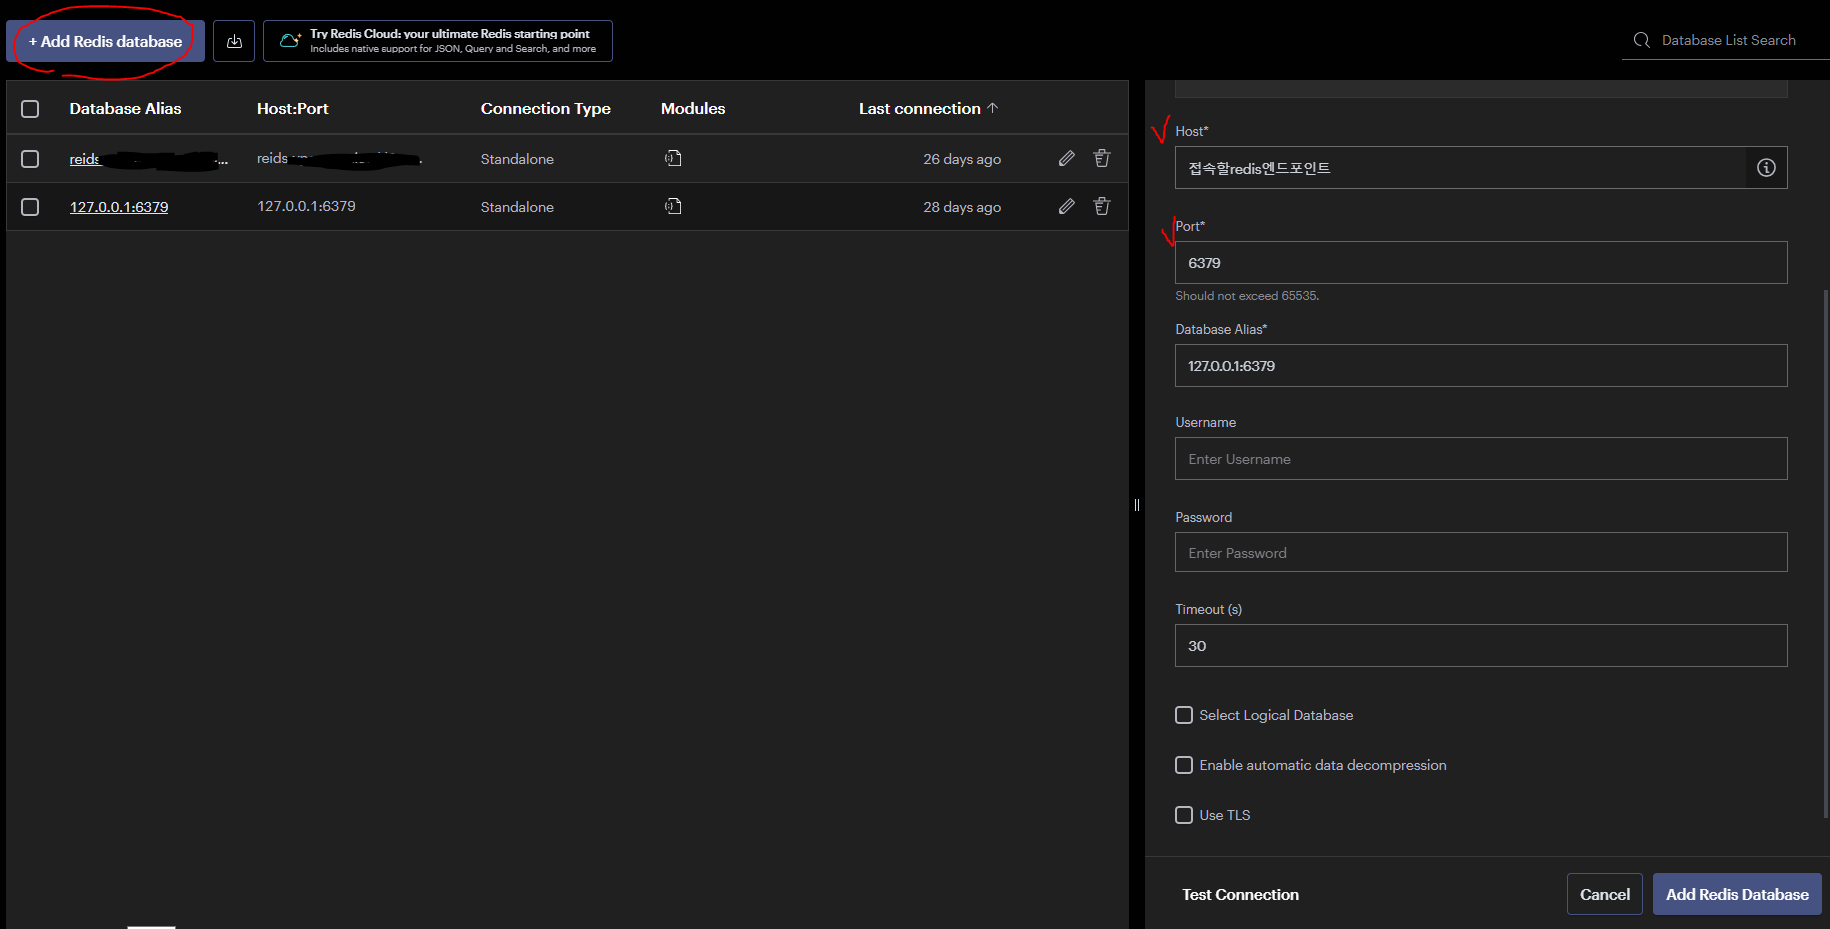Click the Timeout (s) input field

coord(1481,646)
